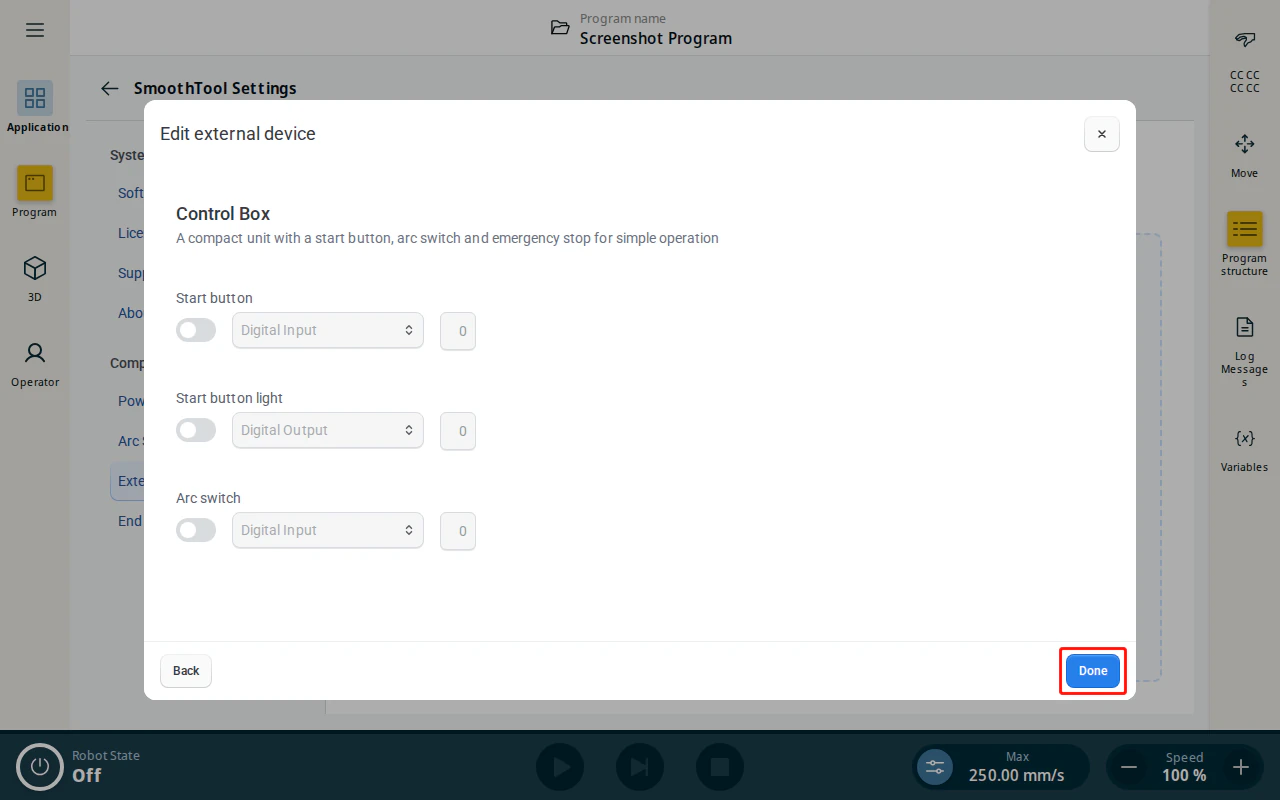Viewport: 1280px width, 800px height.
Task: Open the Log Messages panel
Action: click(x=1245, y=350)
